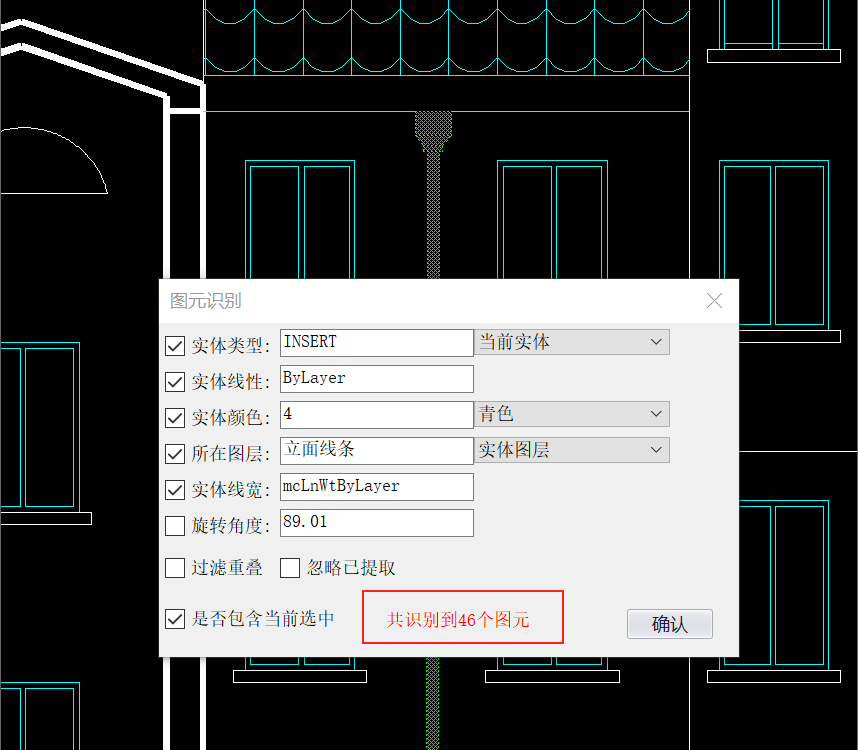The image size is (858, 750).
Task: Click the color value field showing 4
Action: pos(376,415)
